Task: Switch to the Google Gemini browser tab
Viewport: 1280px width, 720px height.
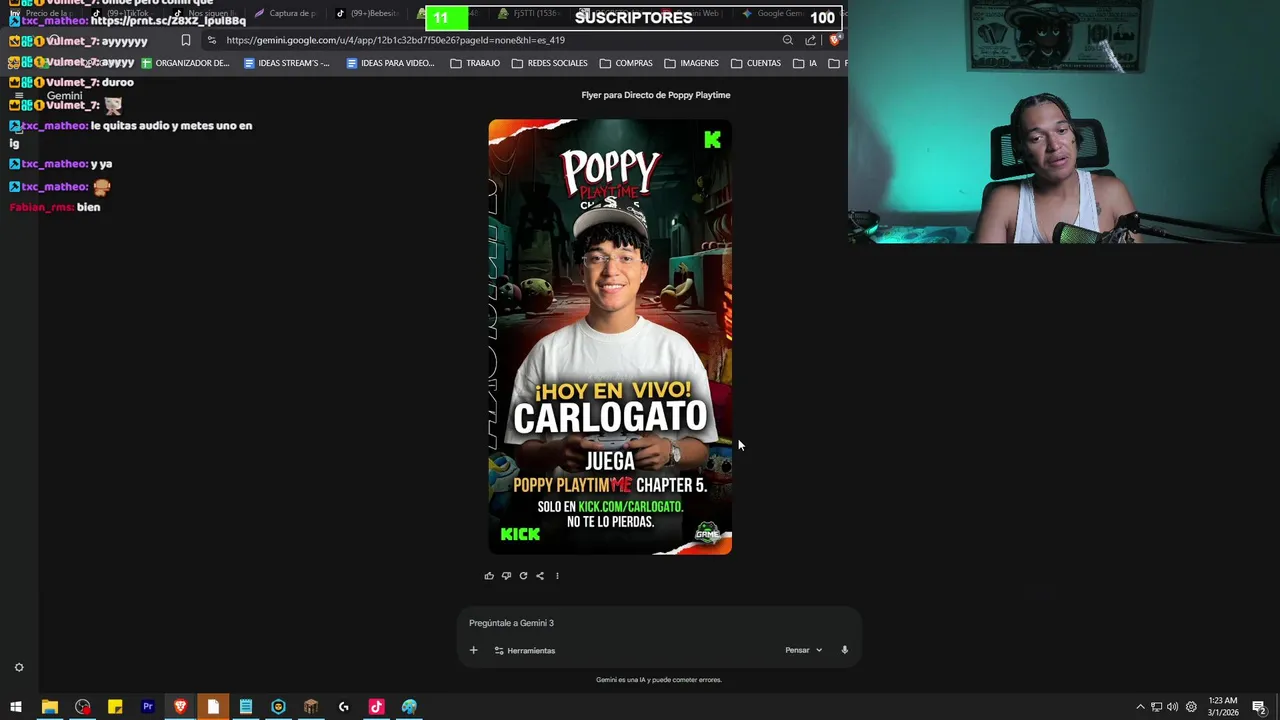Action: coord(775,13)
